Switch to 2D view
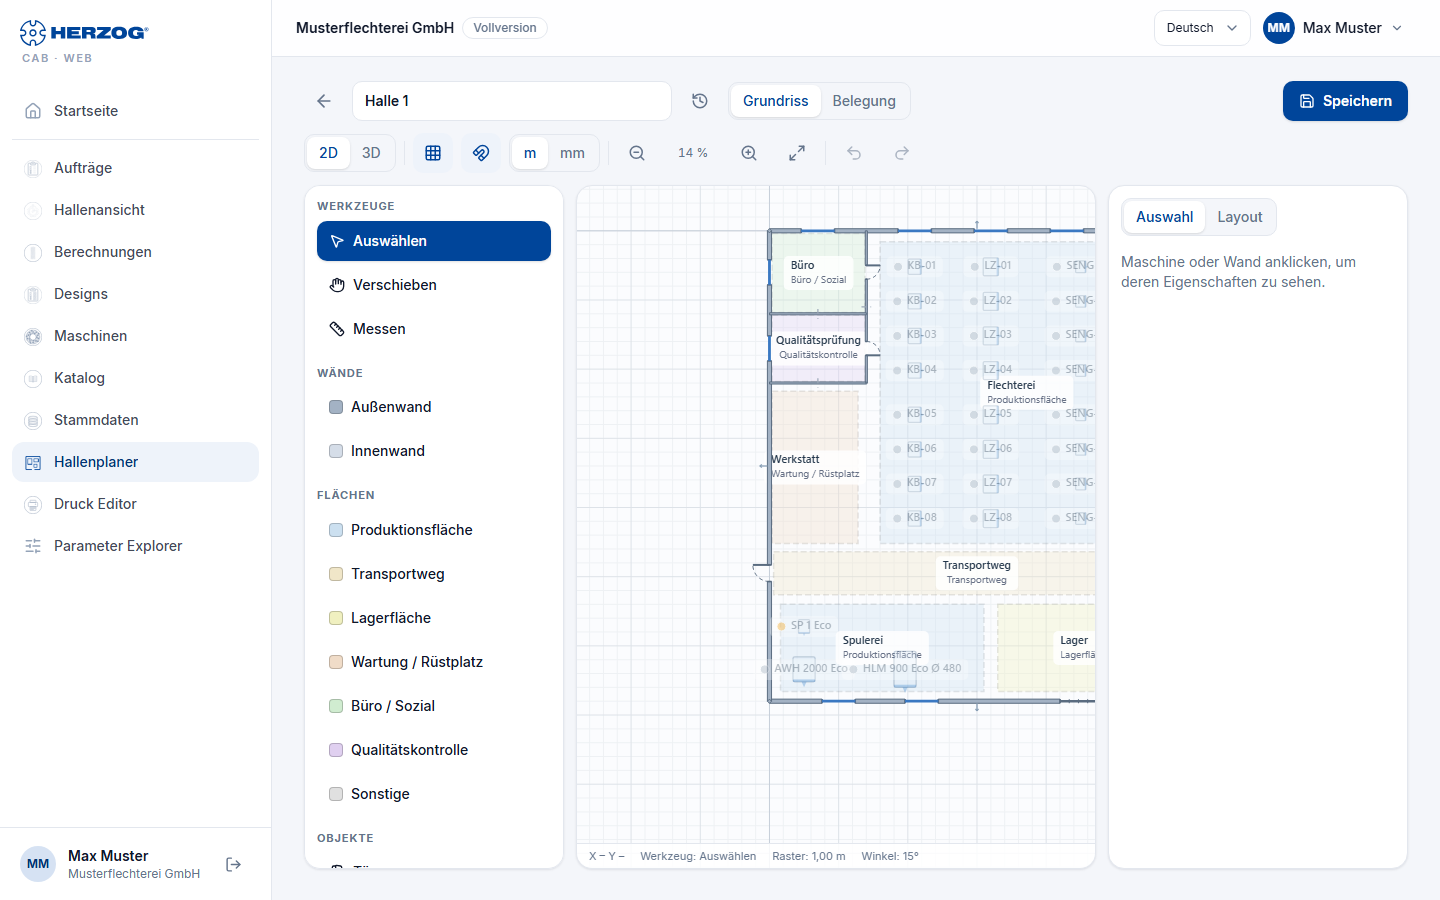1440x900 pixels. (328, 153)
